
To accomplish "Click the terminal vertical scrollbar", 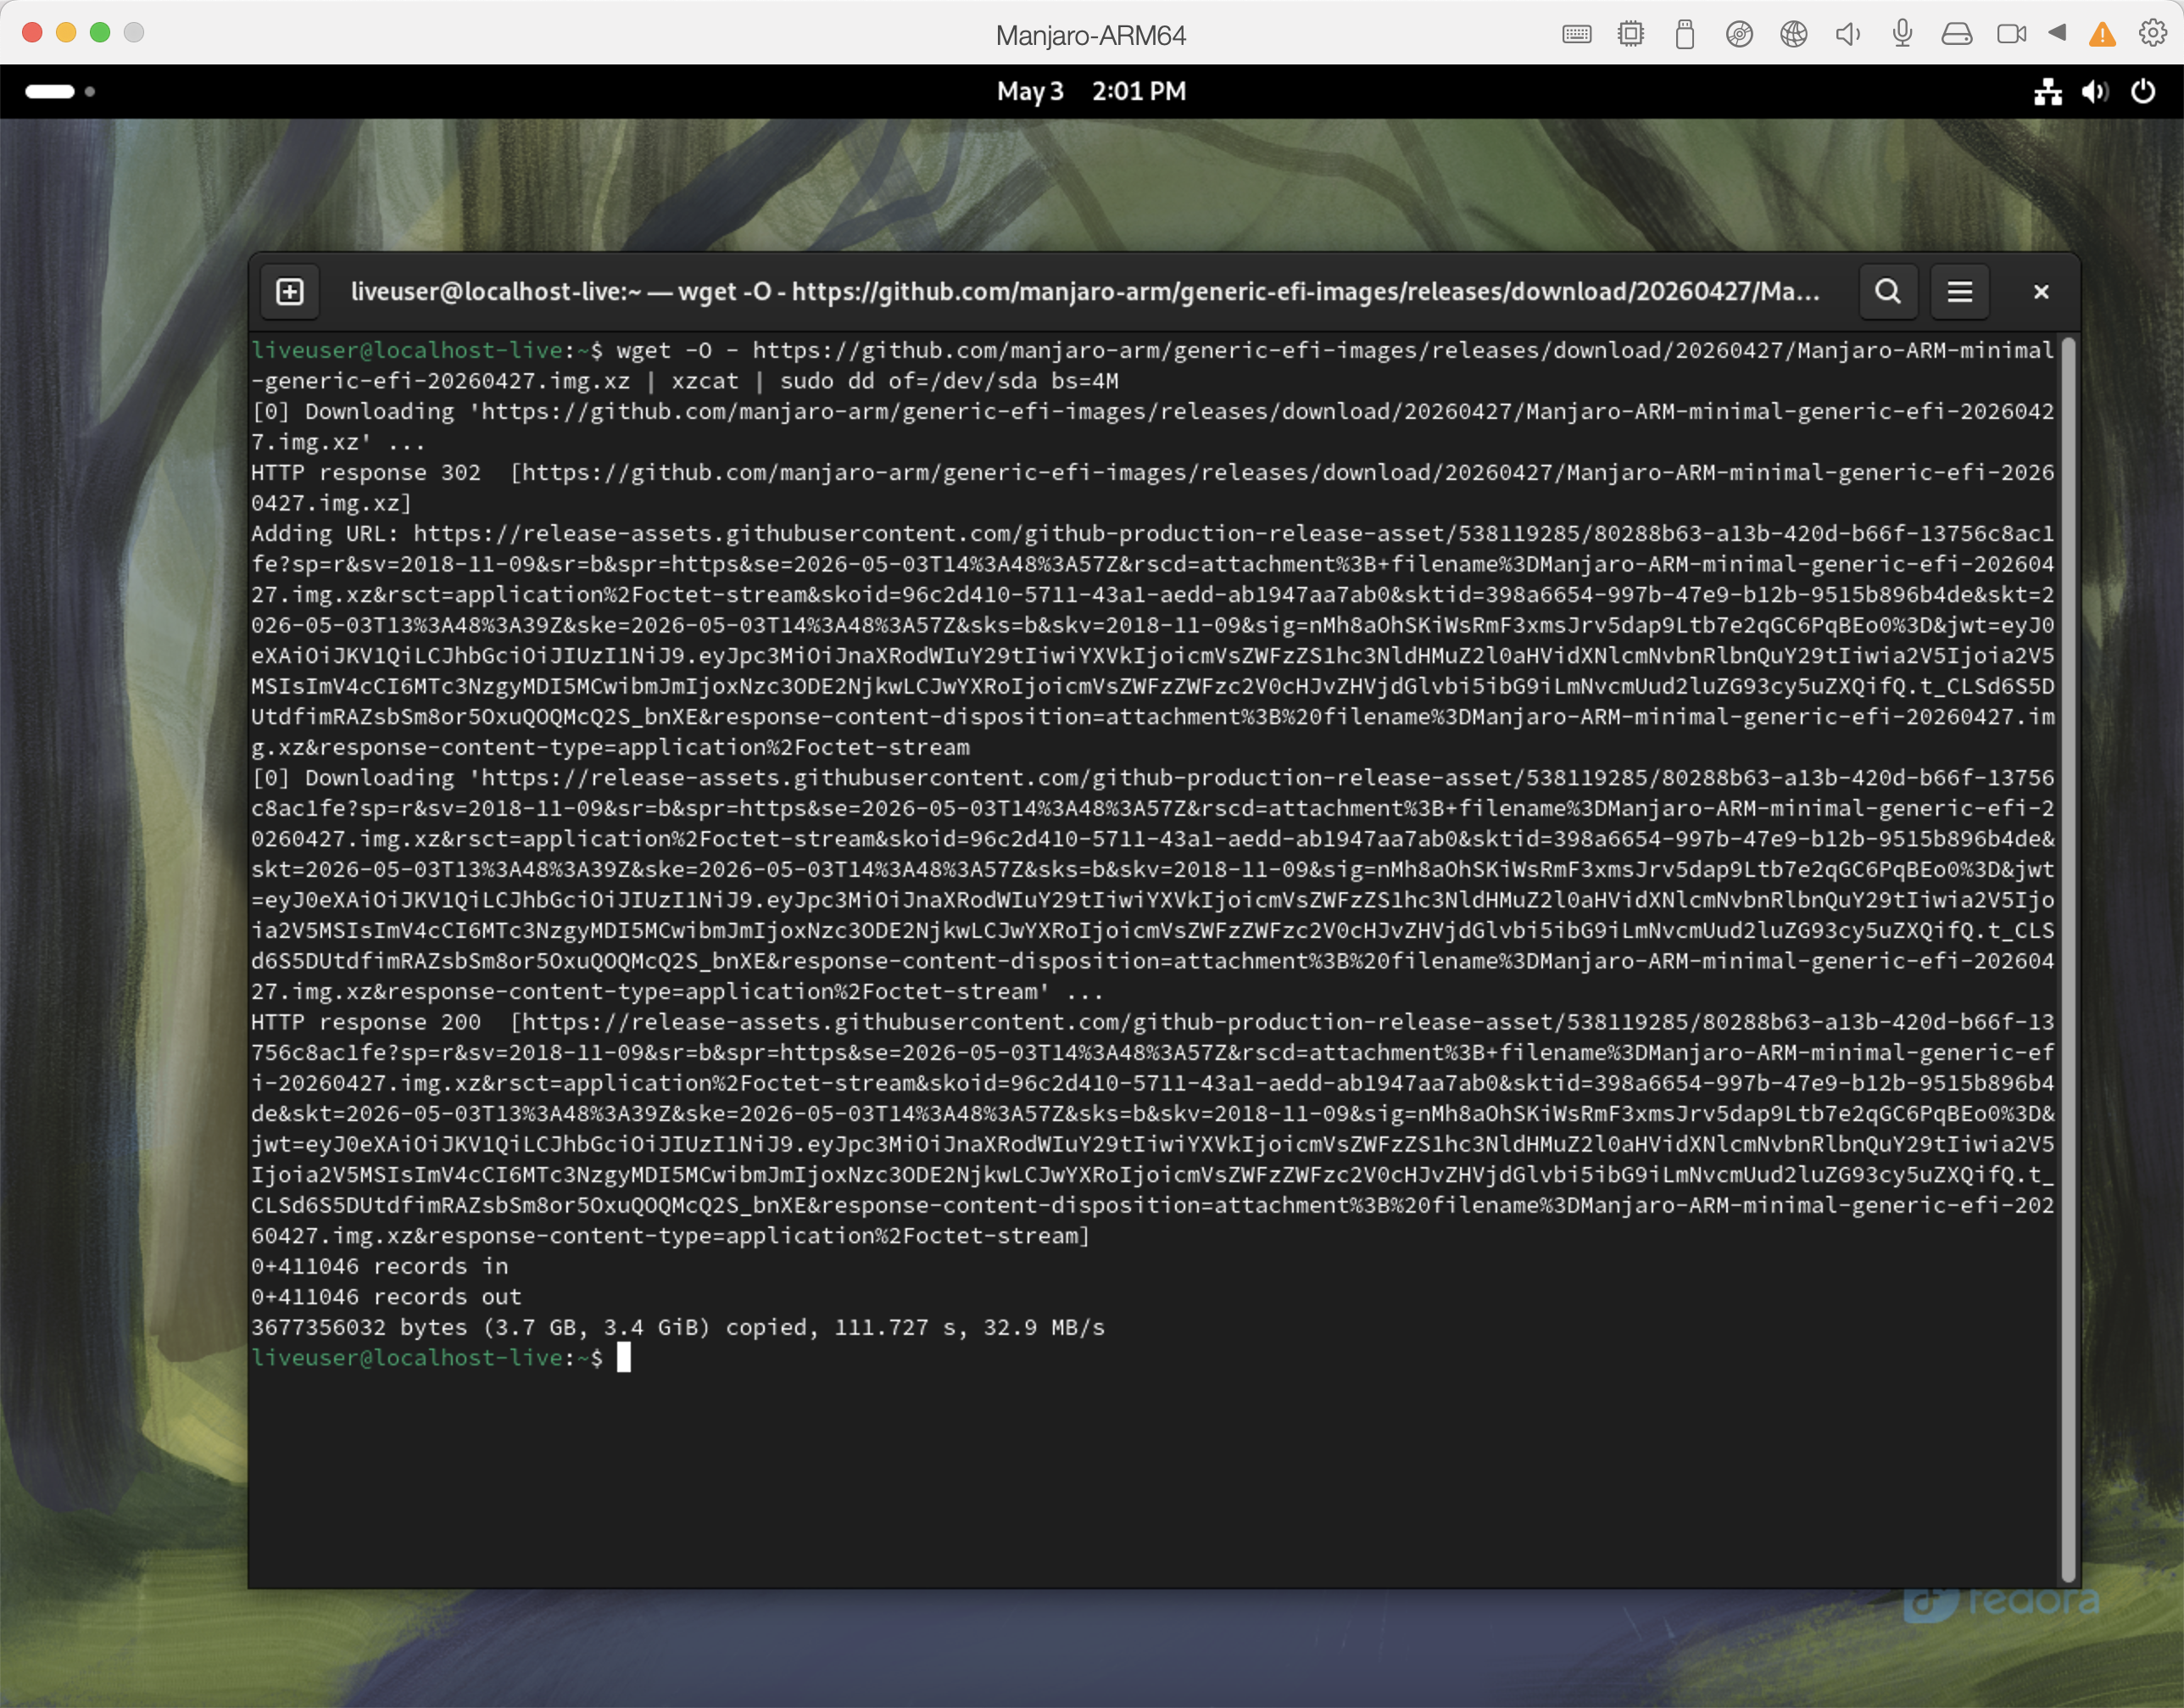I will (2067, 960).
